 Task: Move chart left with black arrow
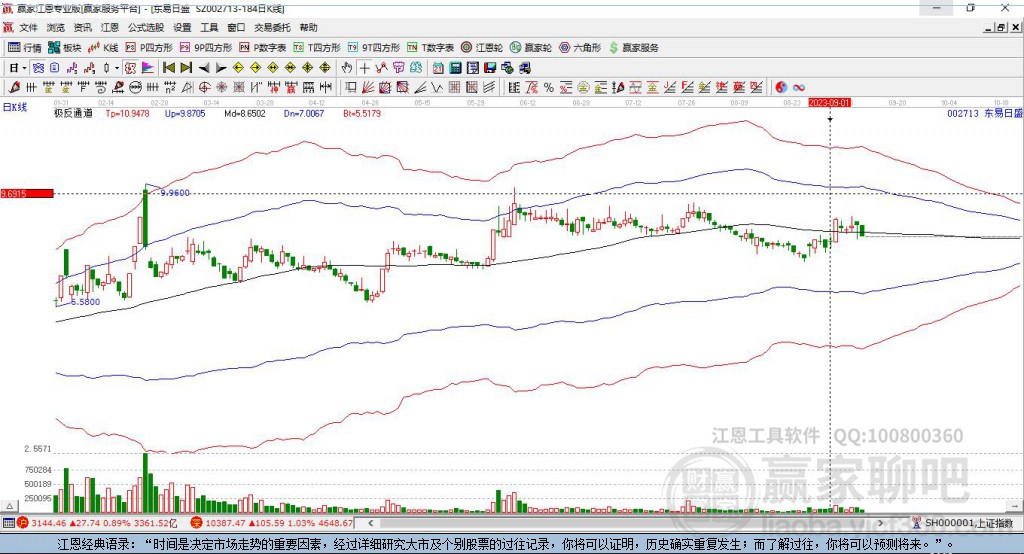point(204,68)
